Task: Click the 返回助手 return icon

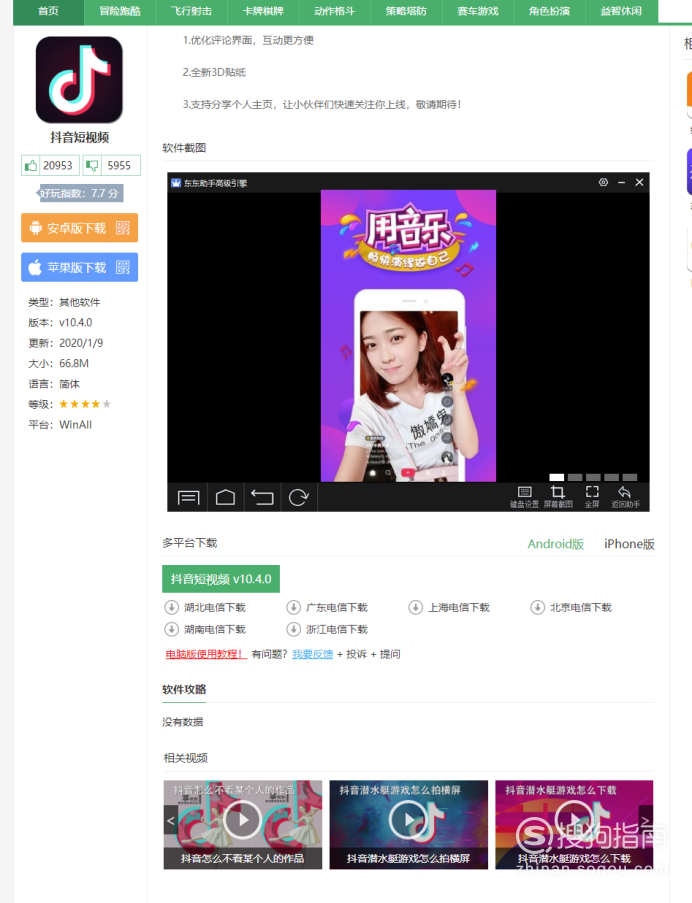Action: [625, 496]
